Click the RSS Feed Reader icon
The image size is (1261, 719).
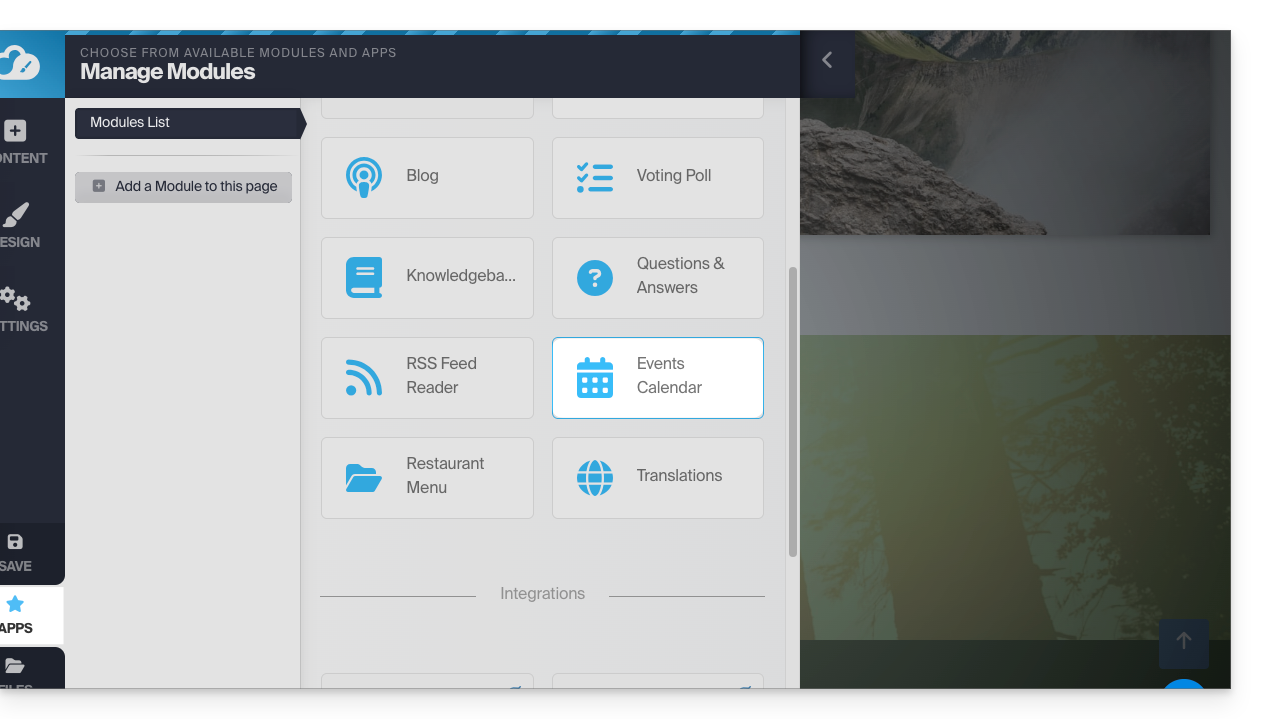[364, 377]
